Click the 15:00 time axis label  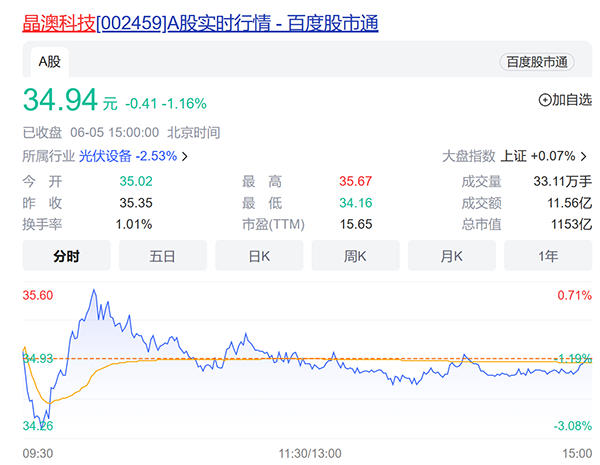coord(577,454)
